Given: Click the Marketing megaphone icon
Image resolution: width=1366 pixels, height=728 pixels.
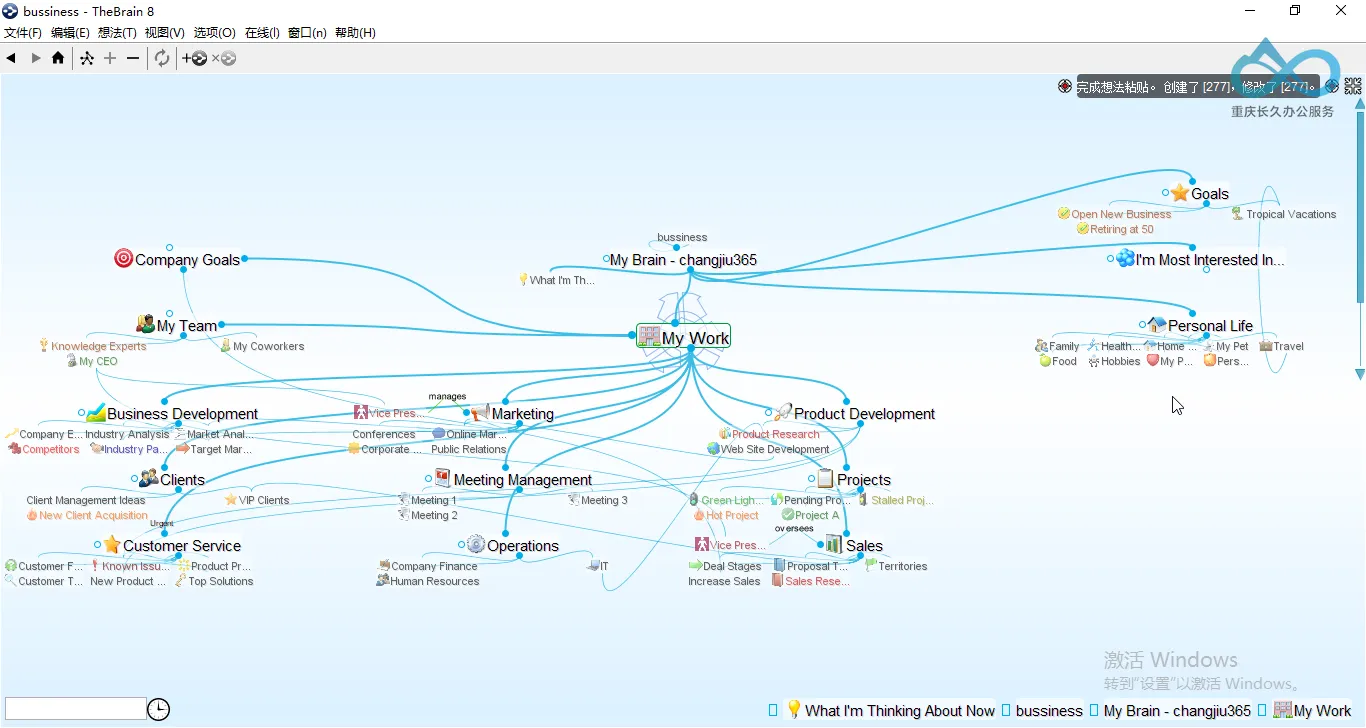Looking at the screenshot, I should pos(480,412).
